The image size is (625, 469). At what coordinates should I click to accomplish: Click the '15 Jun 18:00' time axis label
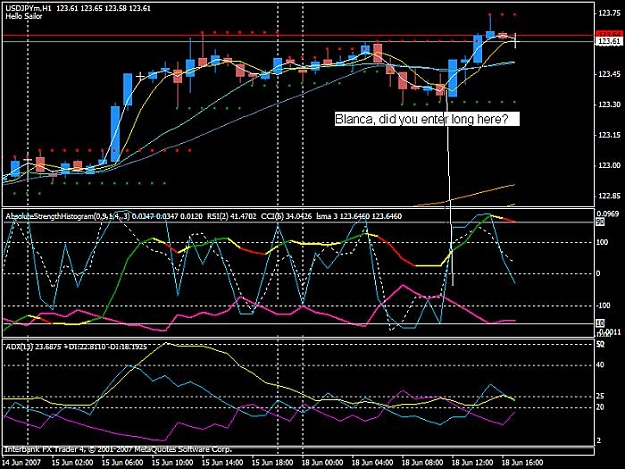[x=273, y=463]
